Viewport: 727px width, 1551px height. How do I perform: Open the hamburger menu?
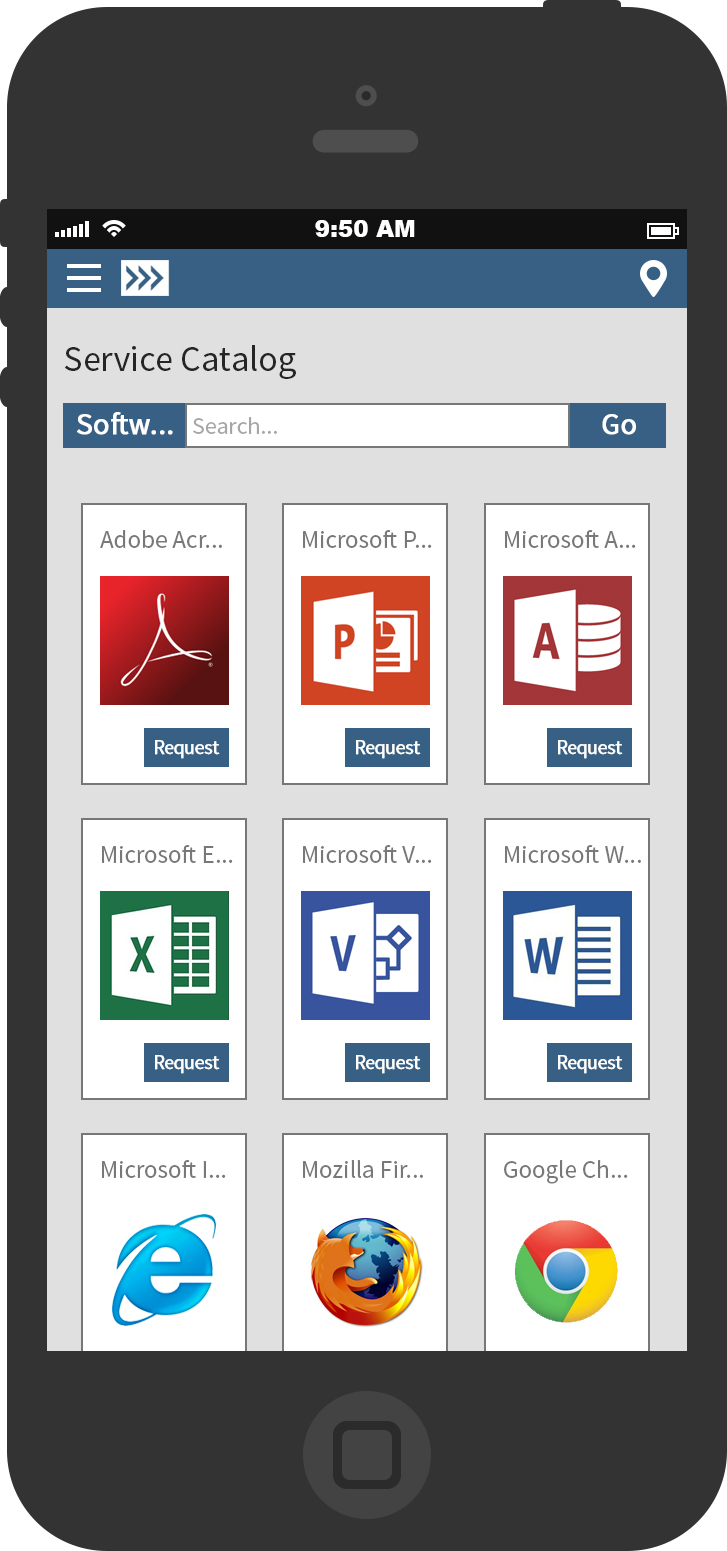[84, 278]
